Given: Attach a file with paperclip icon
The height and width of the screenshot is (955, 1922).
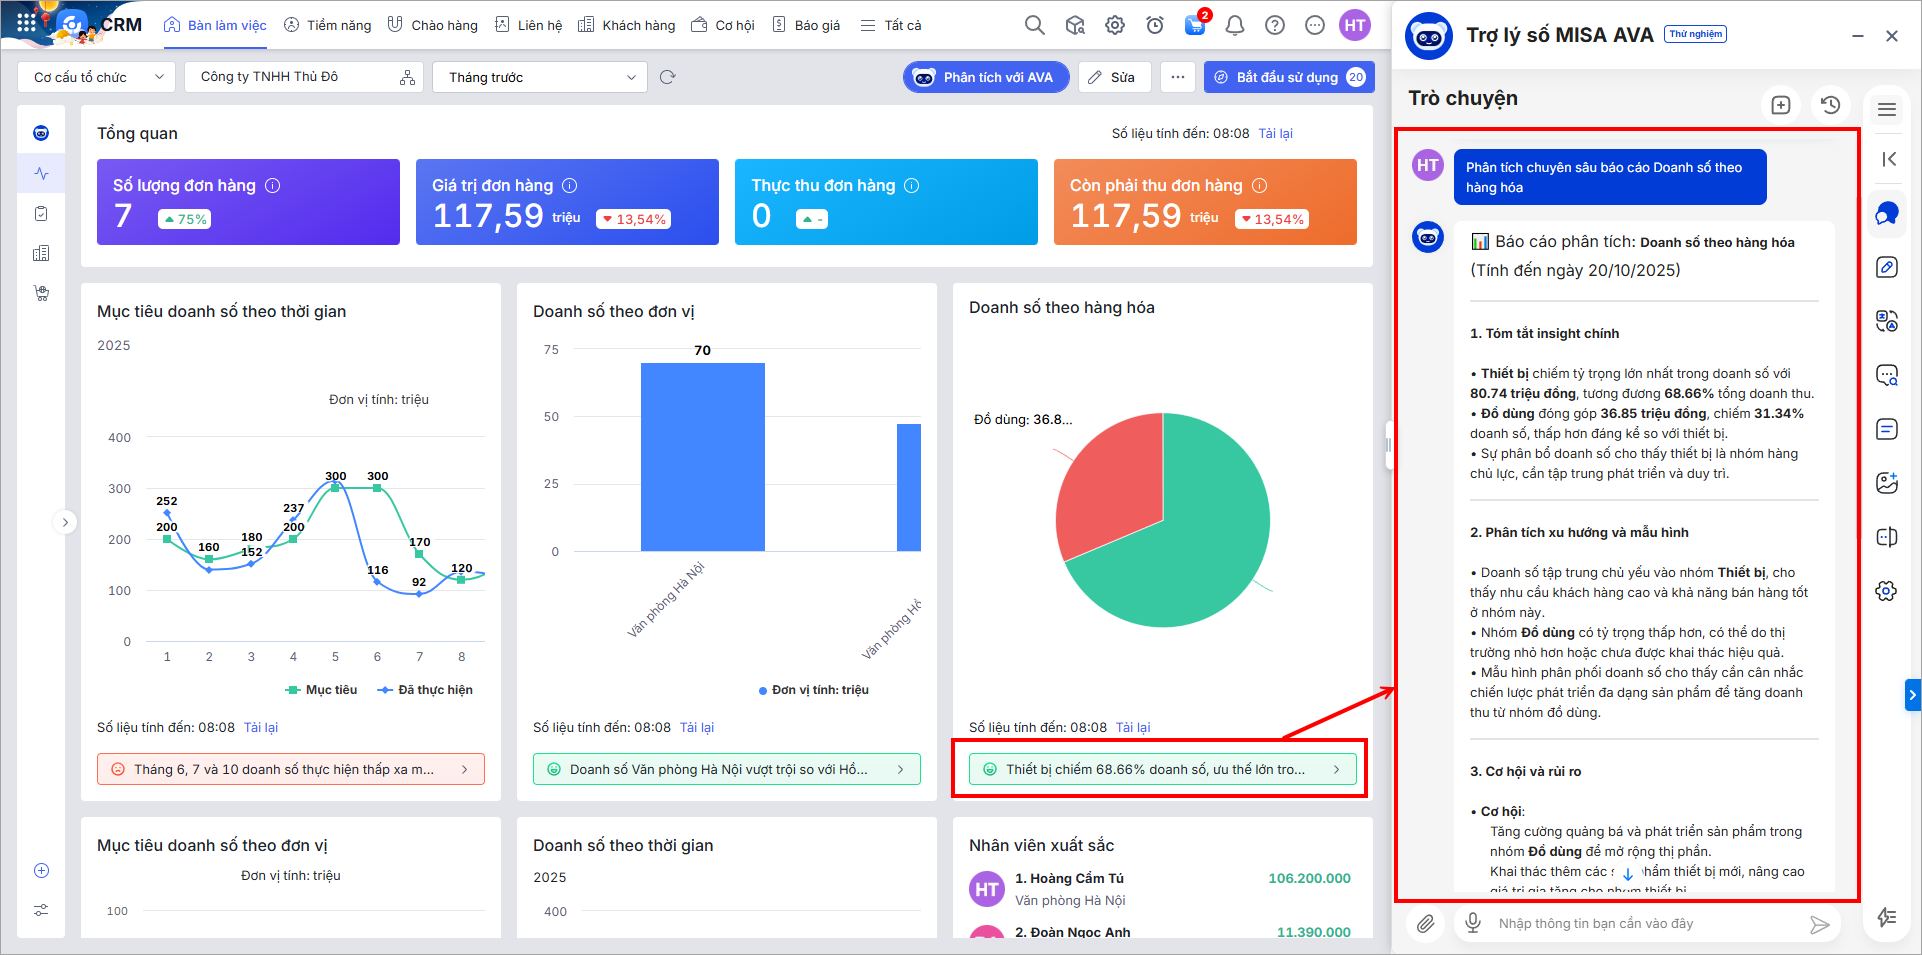Looking at the screenshot, I should click(x=1426, y=923).
